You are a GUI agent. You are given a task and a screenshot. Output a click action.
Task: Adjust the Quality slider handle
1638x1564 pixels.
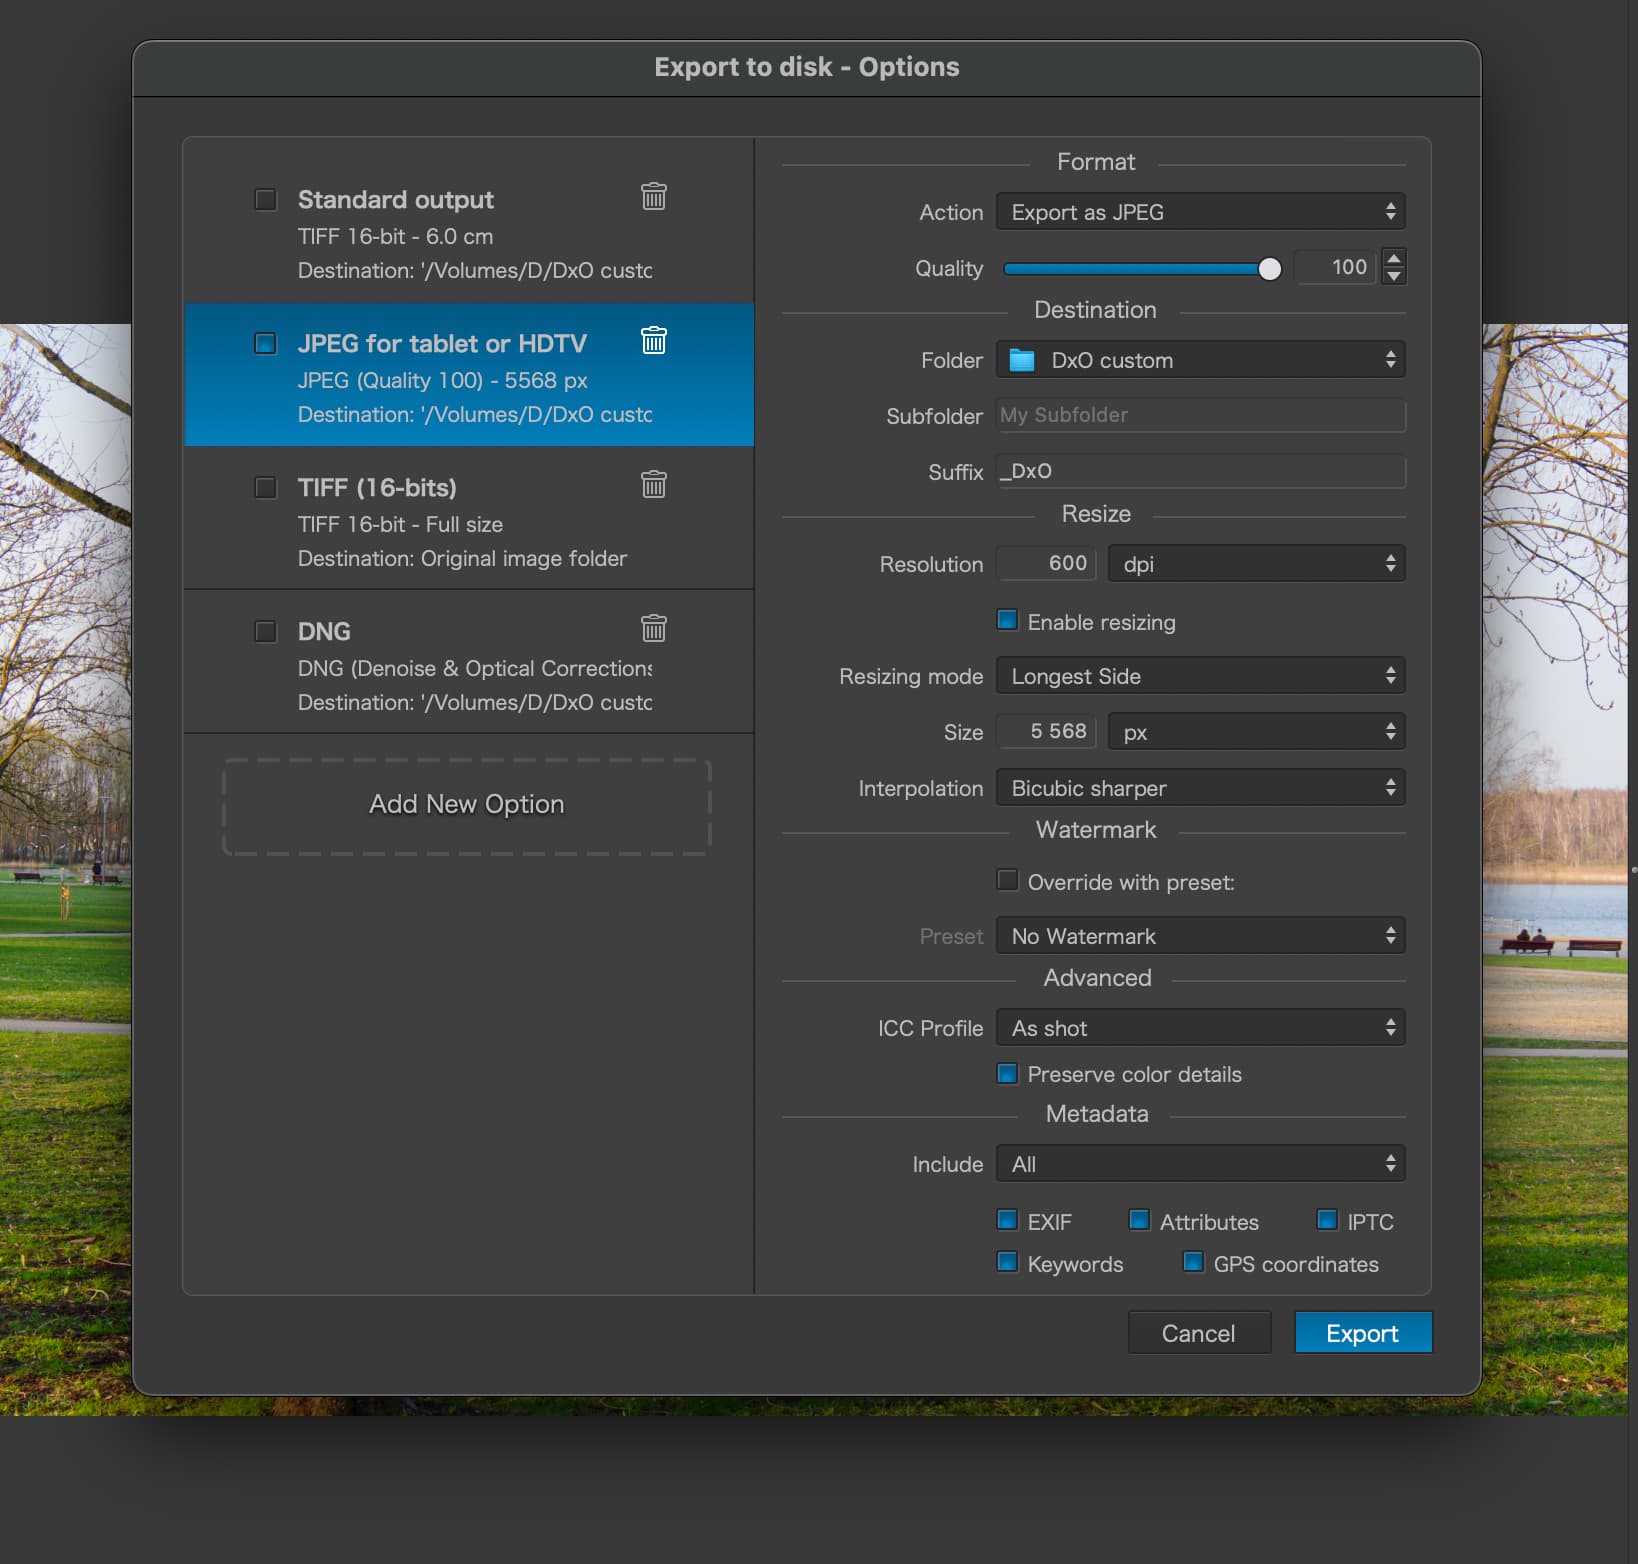[x=1269, y=268]
